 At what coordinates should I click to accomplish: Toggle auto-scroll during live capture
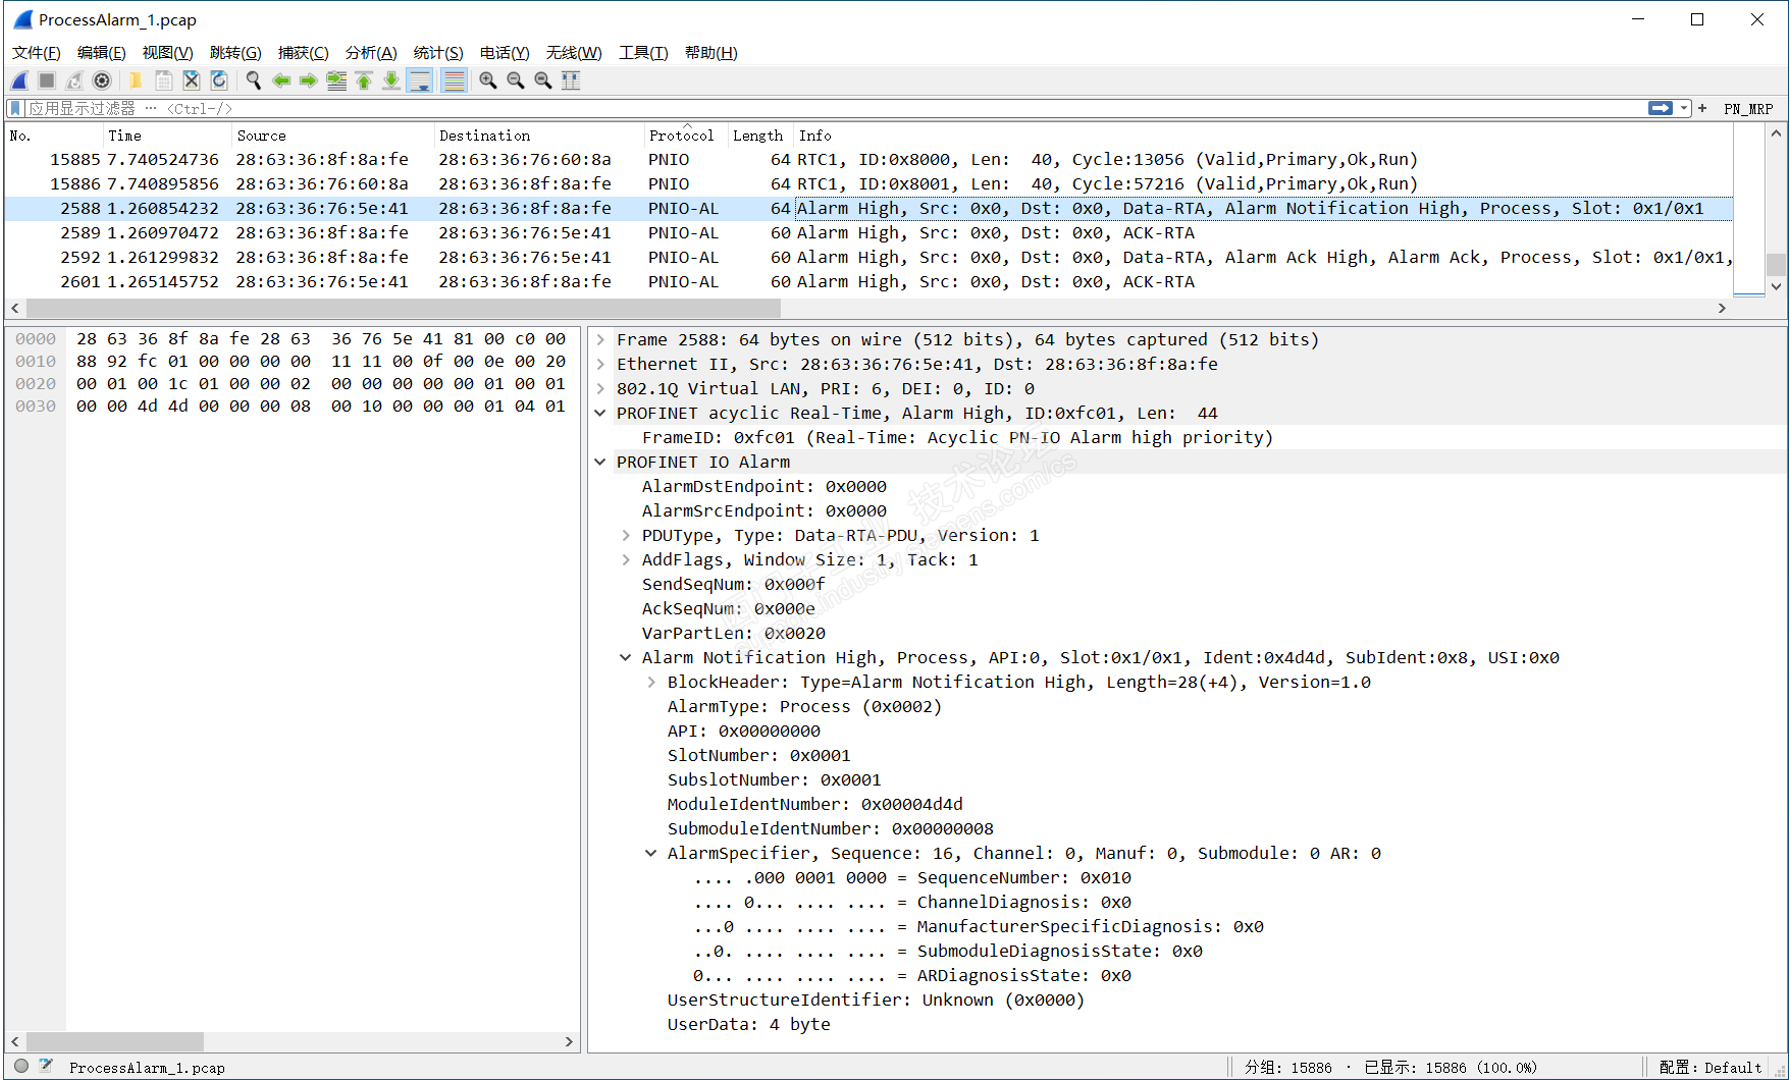coord(420,81)
